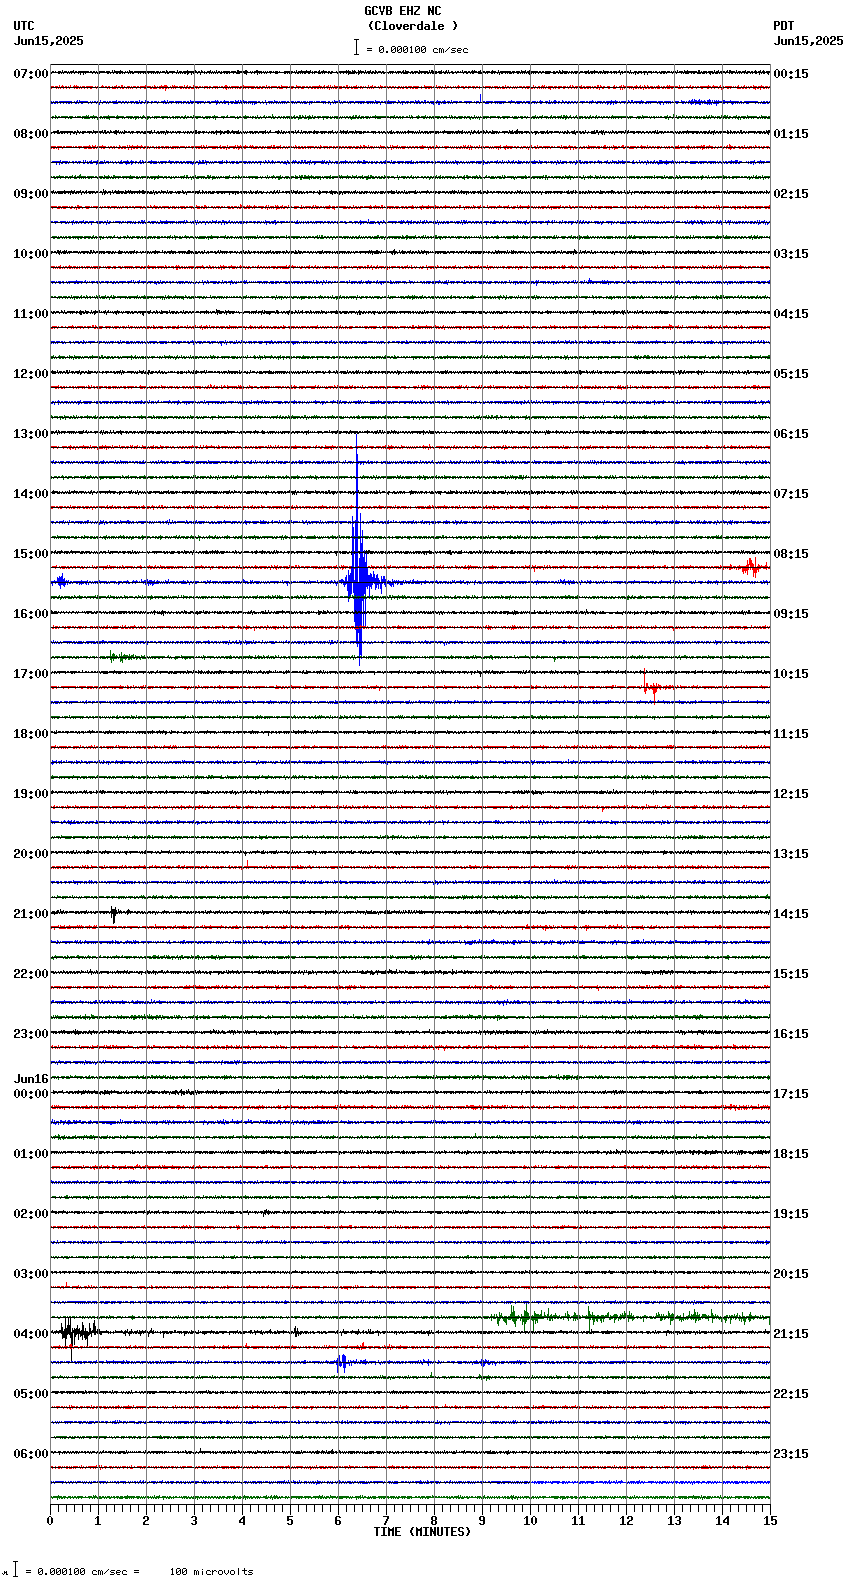
Task: Click the Jun16 date change label
Action: pyautogui.click(x=31, y=1079)
